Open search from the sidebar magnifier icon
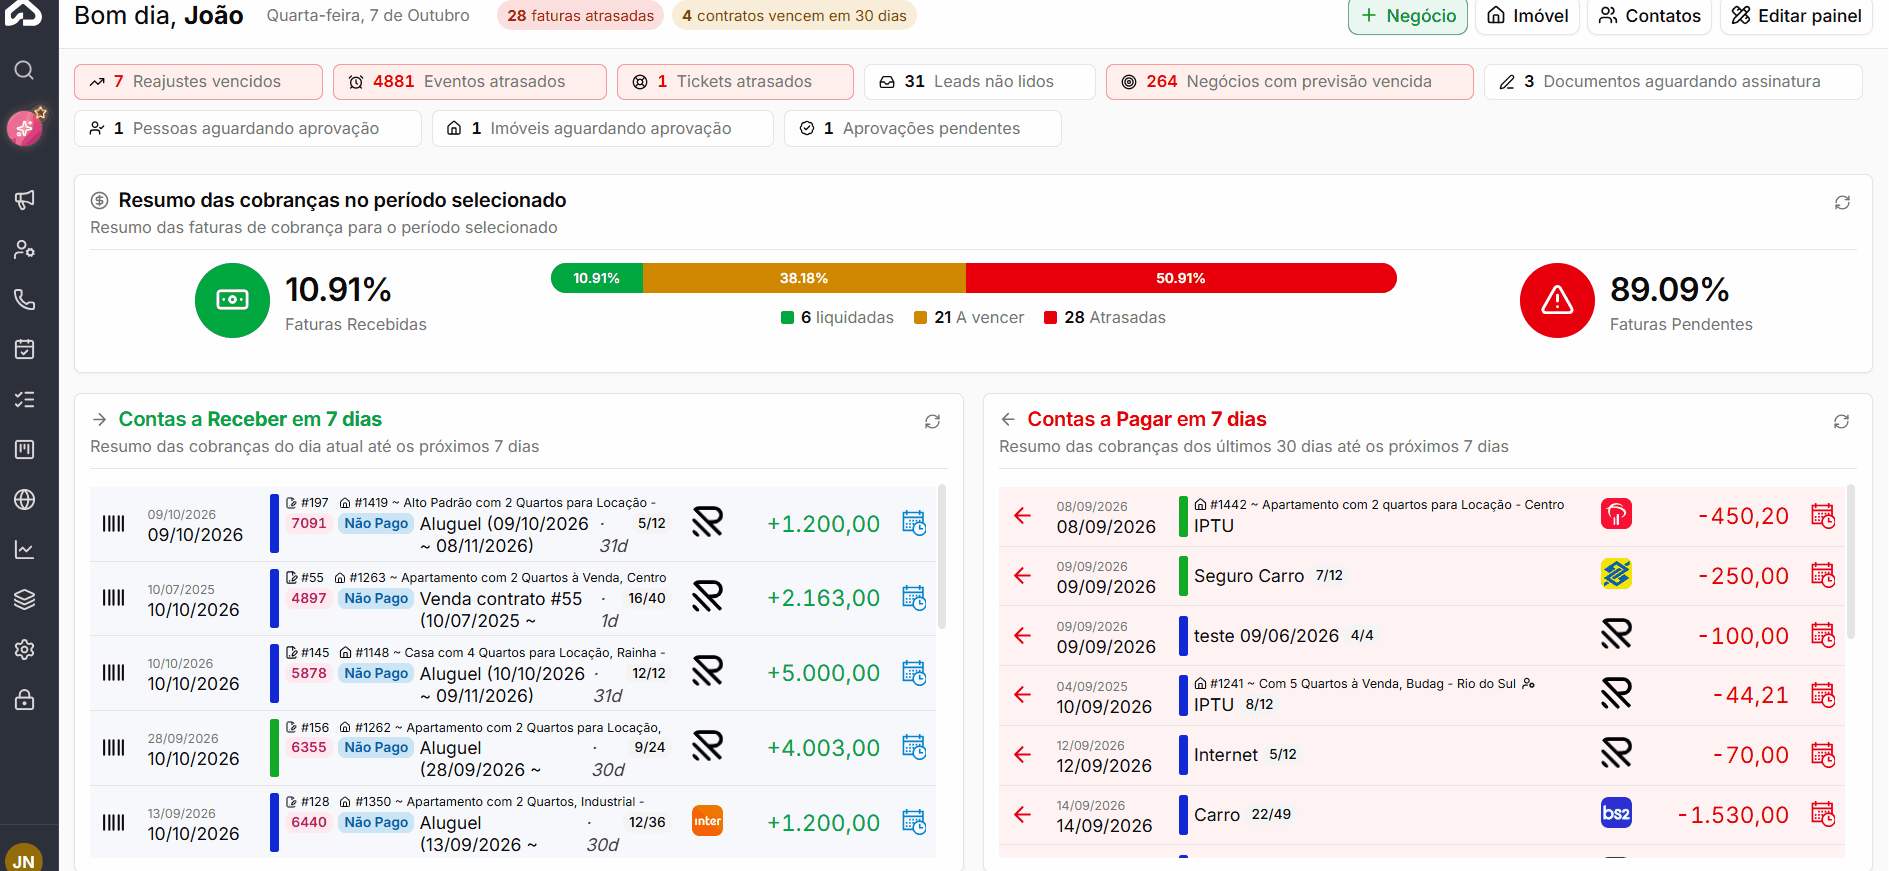The image size is (1889, 871). [x=24, y=70]
